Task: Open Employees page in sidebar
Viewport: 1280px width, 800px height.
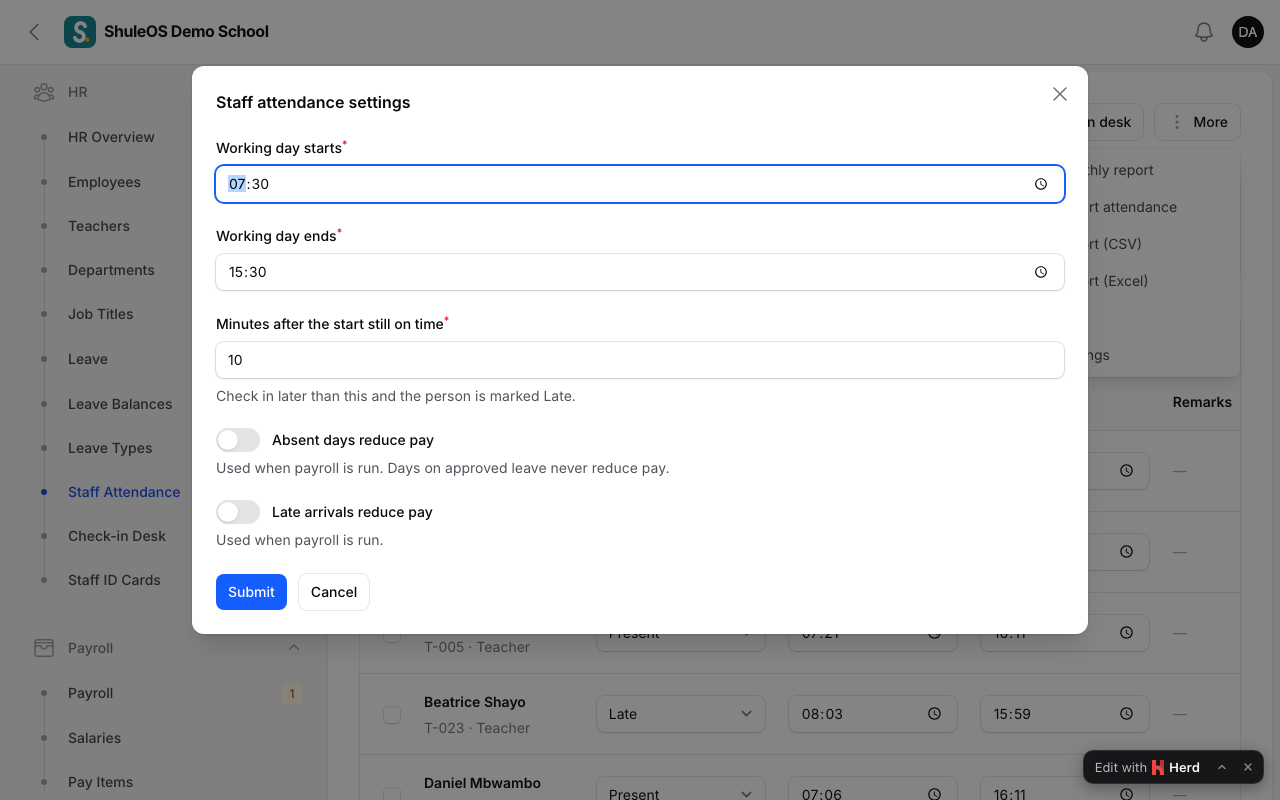Action: (104, 182)
